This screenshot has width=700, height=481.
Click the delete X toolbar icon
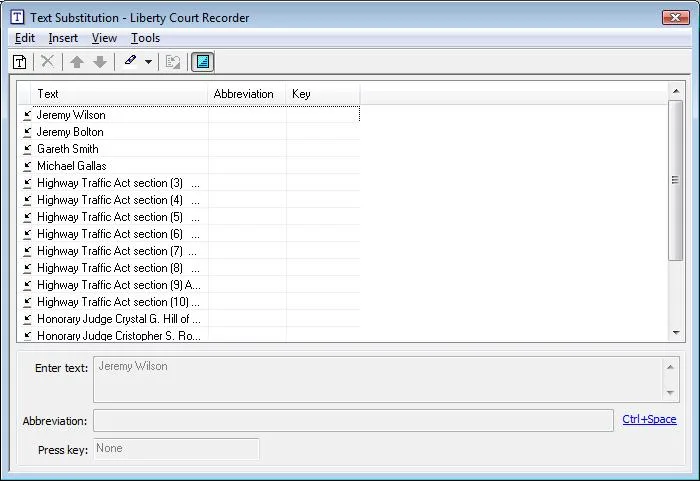[47, 61]
